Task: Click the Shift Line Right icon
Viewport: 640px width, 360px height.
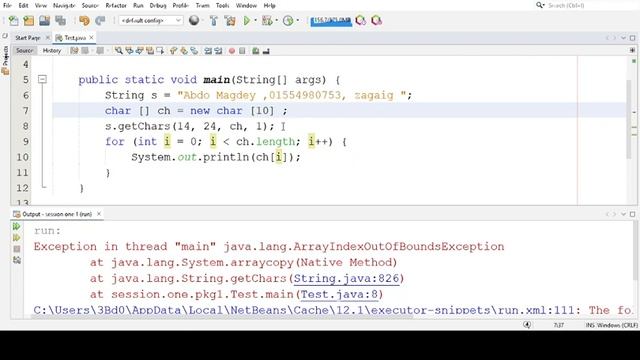Action: pyautogui.click(x=218, y=51)
